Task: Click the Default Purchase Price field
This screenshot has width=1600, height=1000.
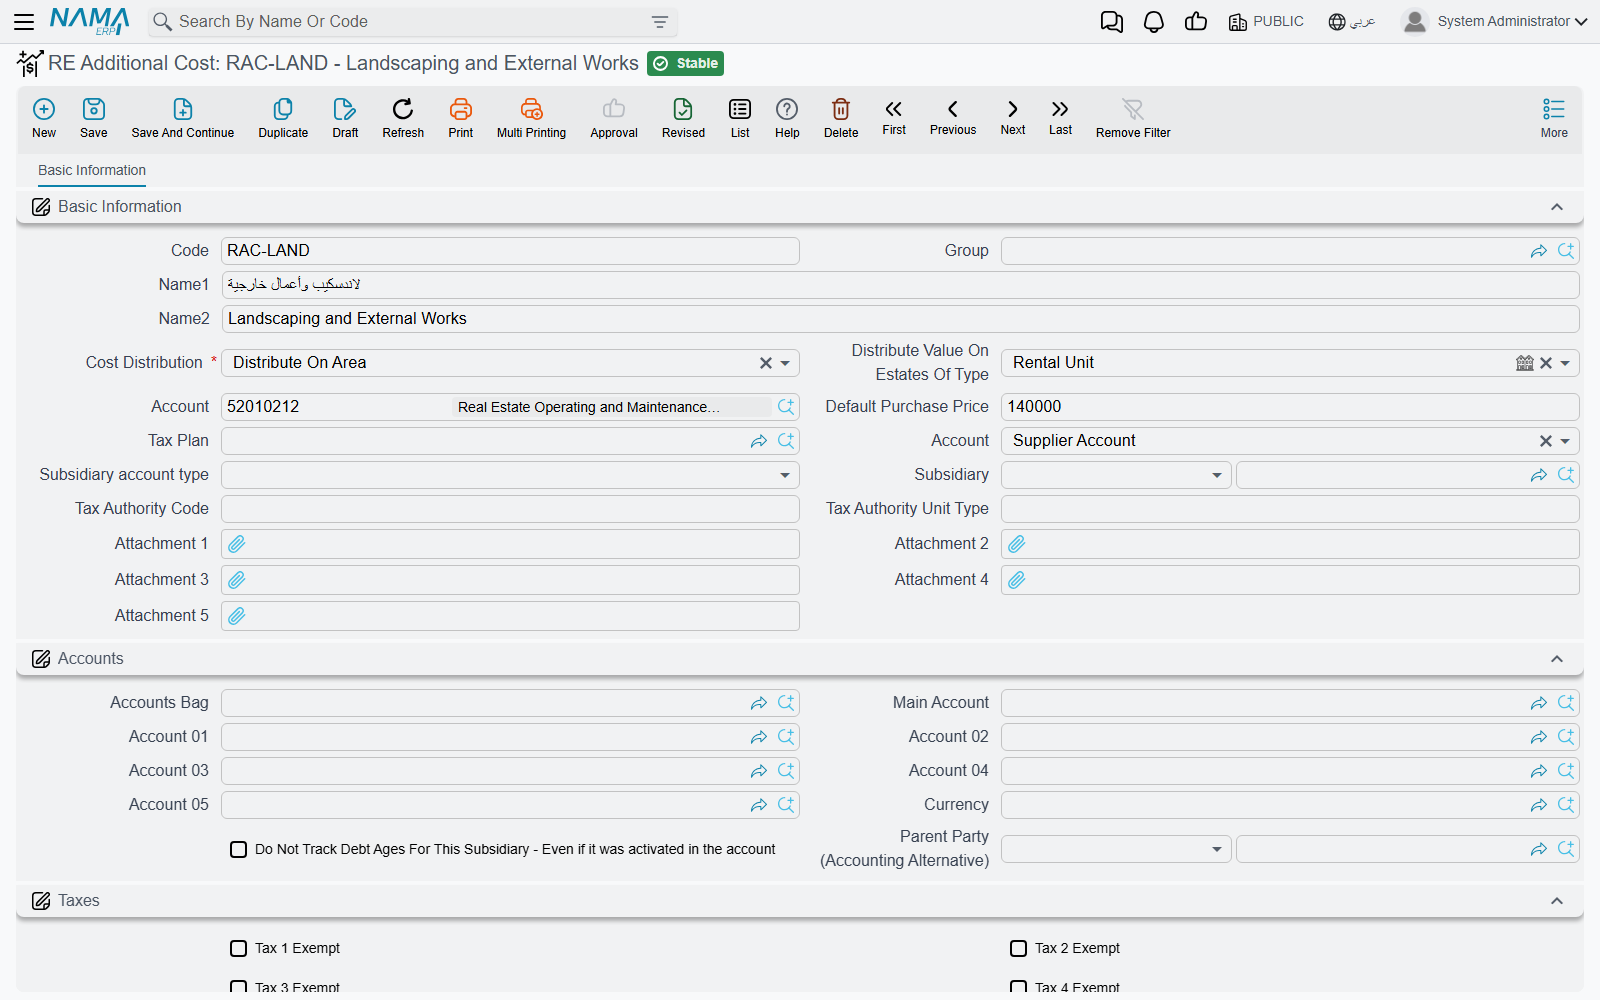Action: [x=1290, y=407]
